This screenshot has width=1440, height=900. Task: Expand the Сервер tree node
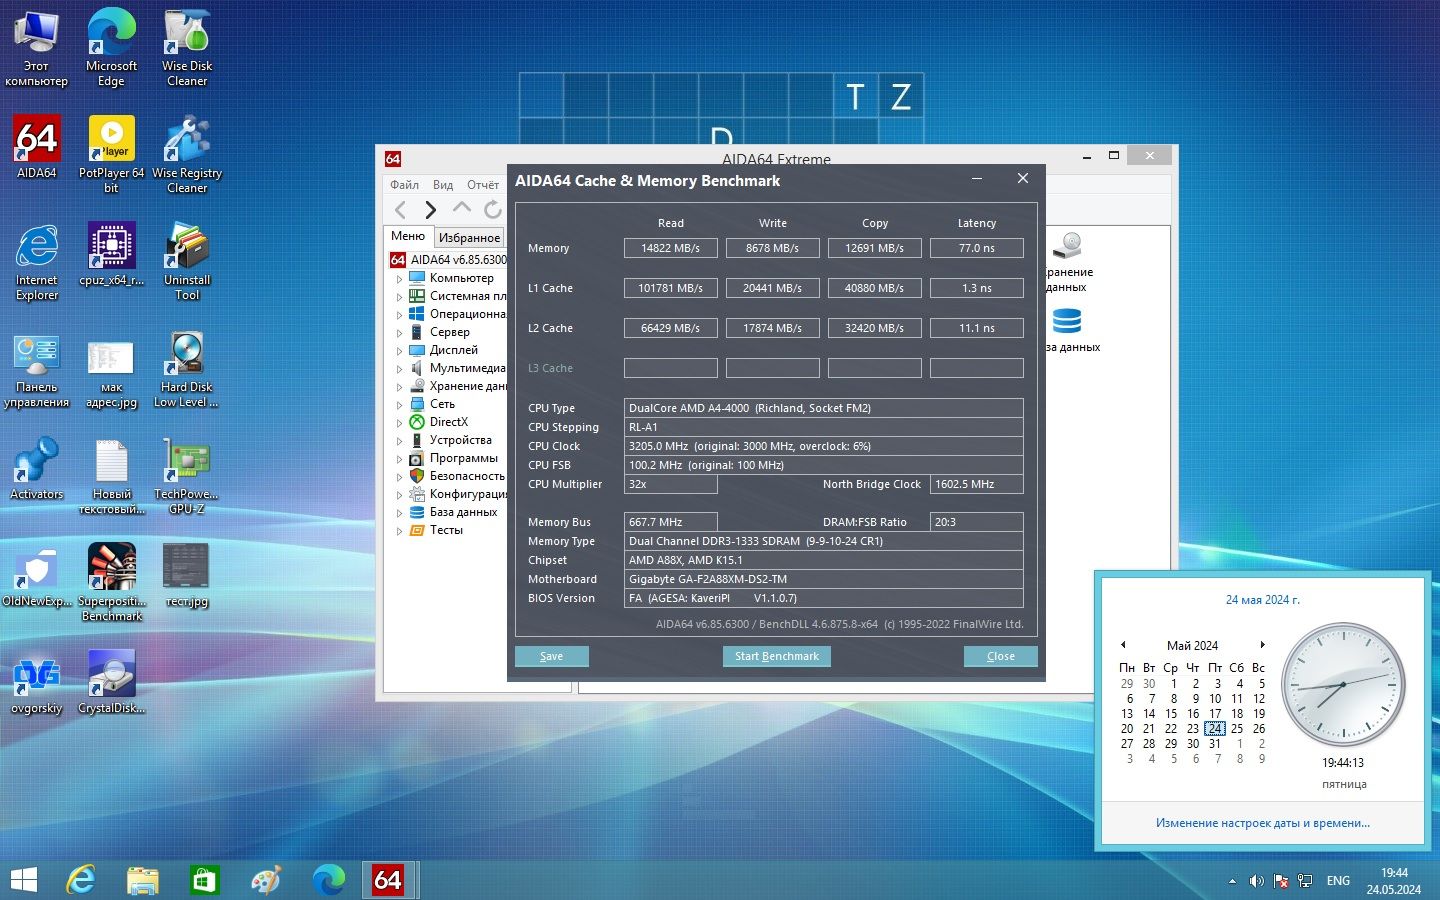(x=399, y=333)
